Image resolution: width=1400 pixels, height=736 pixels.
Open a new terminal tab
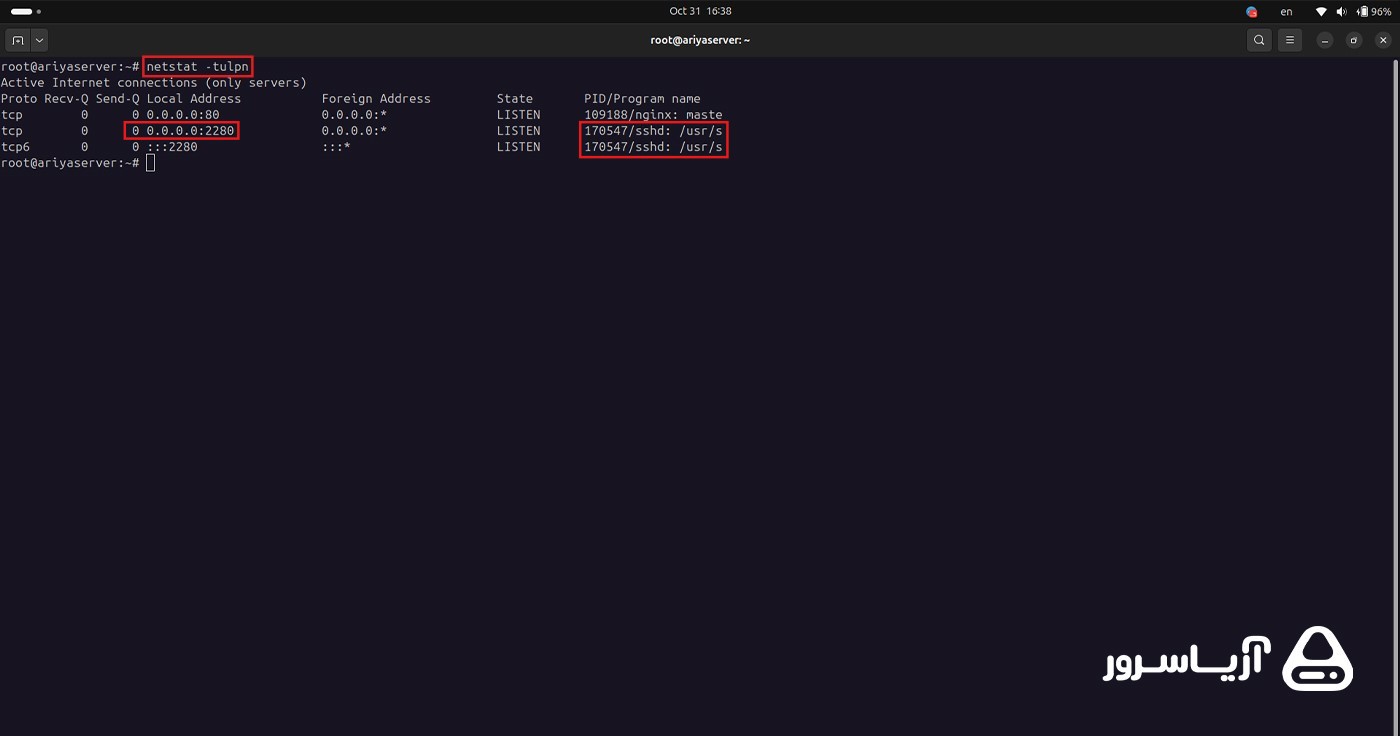click(x=18, y=40)
